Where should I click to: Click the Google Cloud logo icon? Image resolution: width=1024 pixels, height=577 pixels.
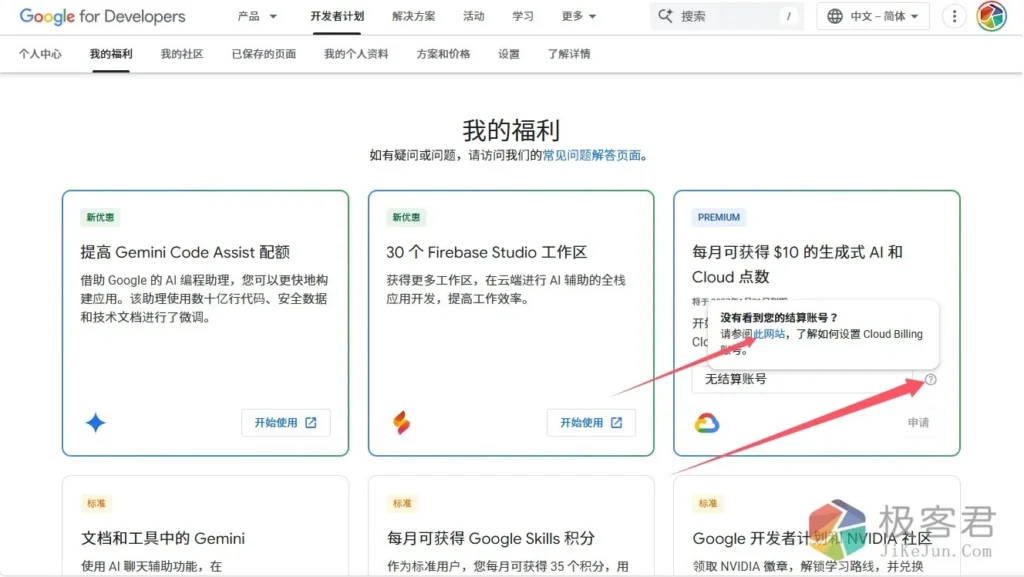[x=707, y=423]
